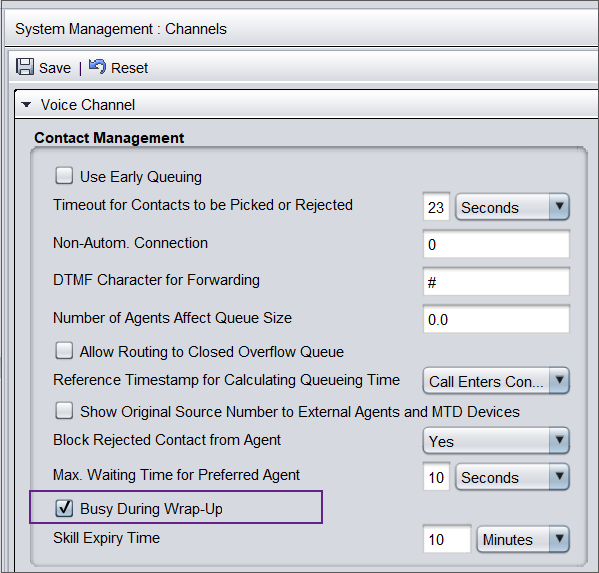The image size is (599, 573).
Task: Enable the Use Early Queuing checkbox
Action: tap(64, 176)
